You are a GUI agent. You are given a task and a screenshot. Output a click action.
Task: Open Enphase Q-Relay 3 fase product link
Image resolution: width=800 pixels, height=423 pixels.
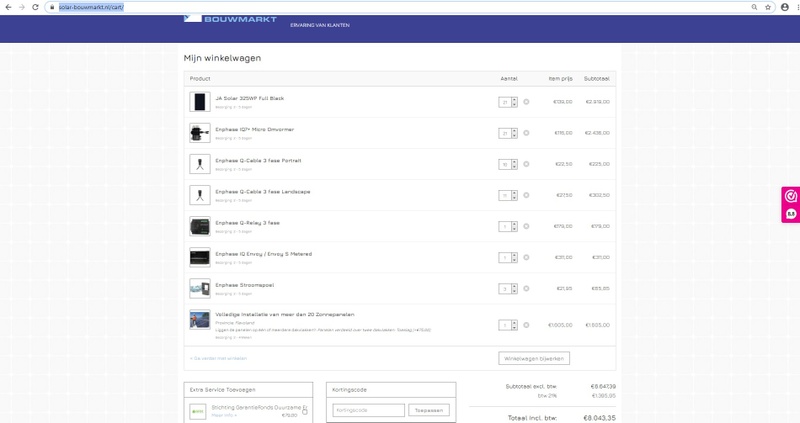(247, 222)
